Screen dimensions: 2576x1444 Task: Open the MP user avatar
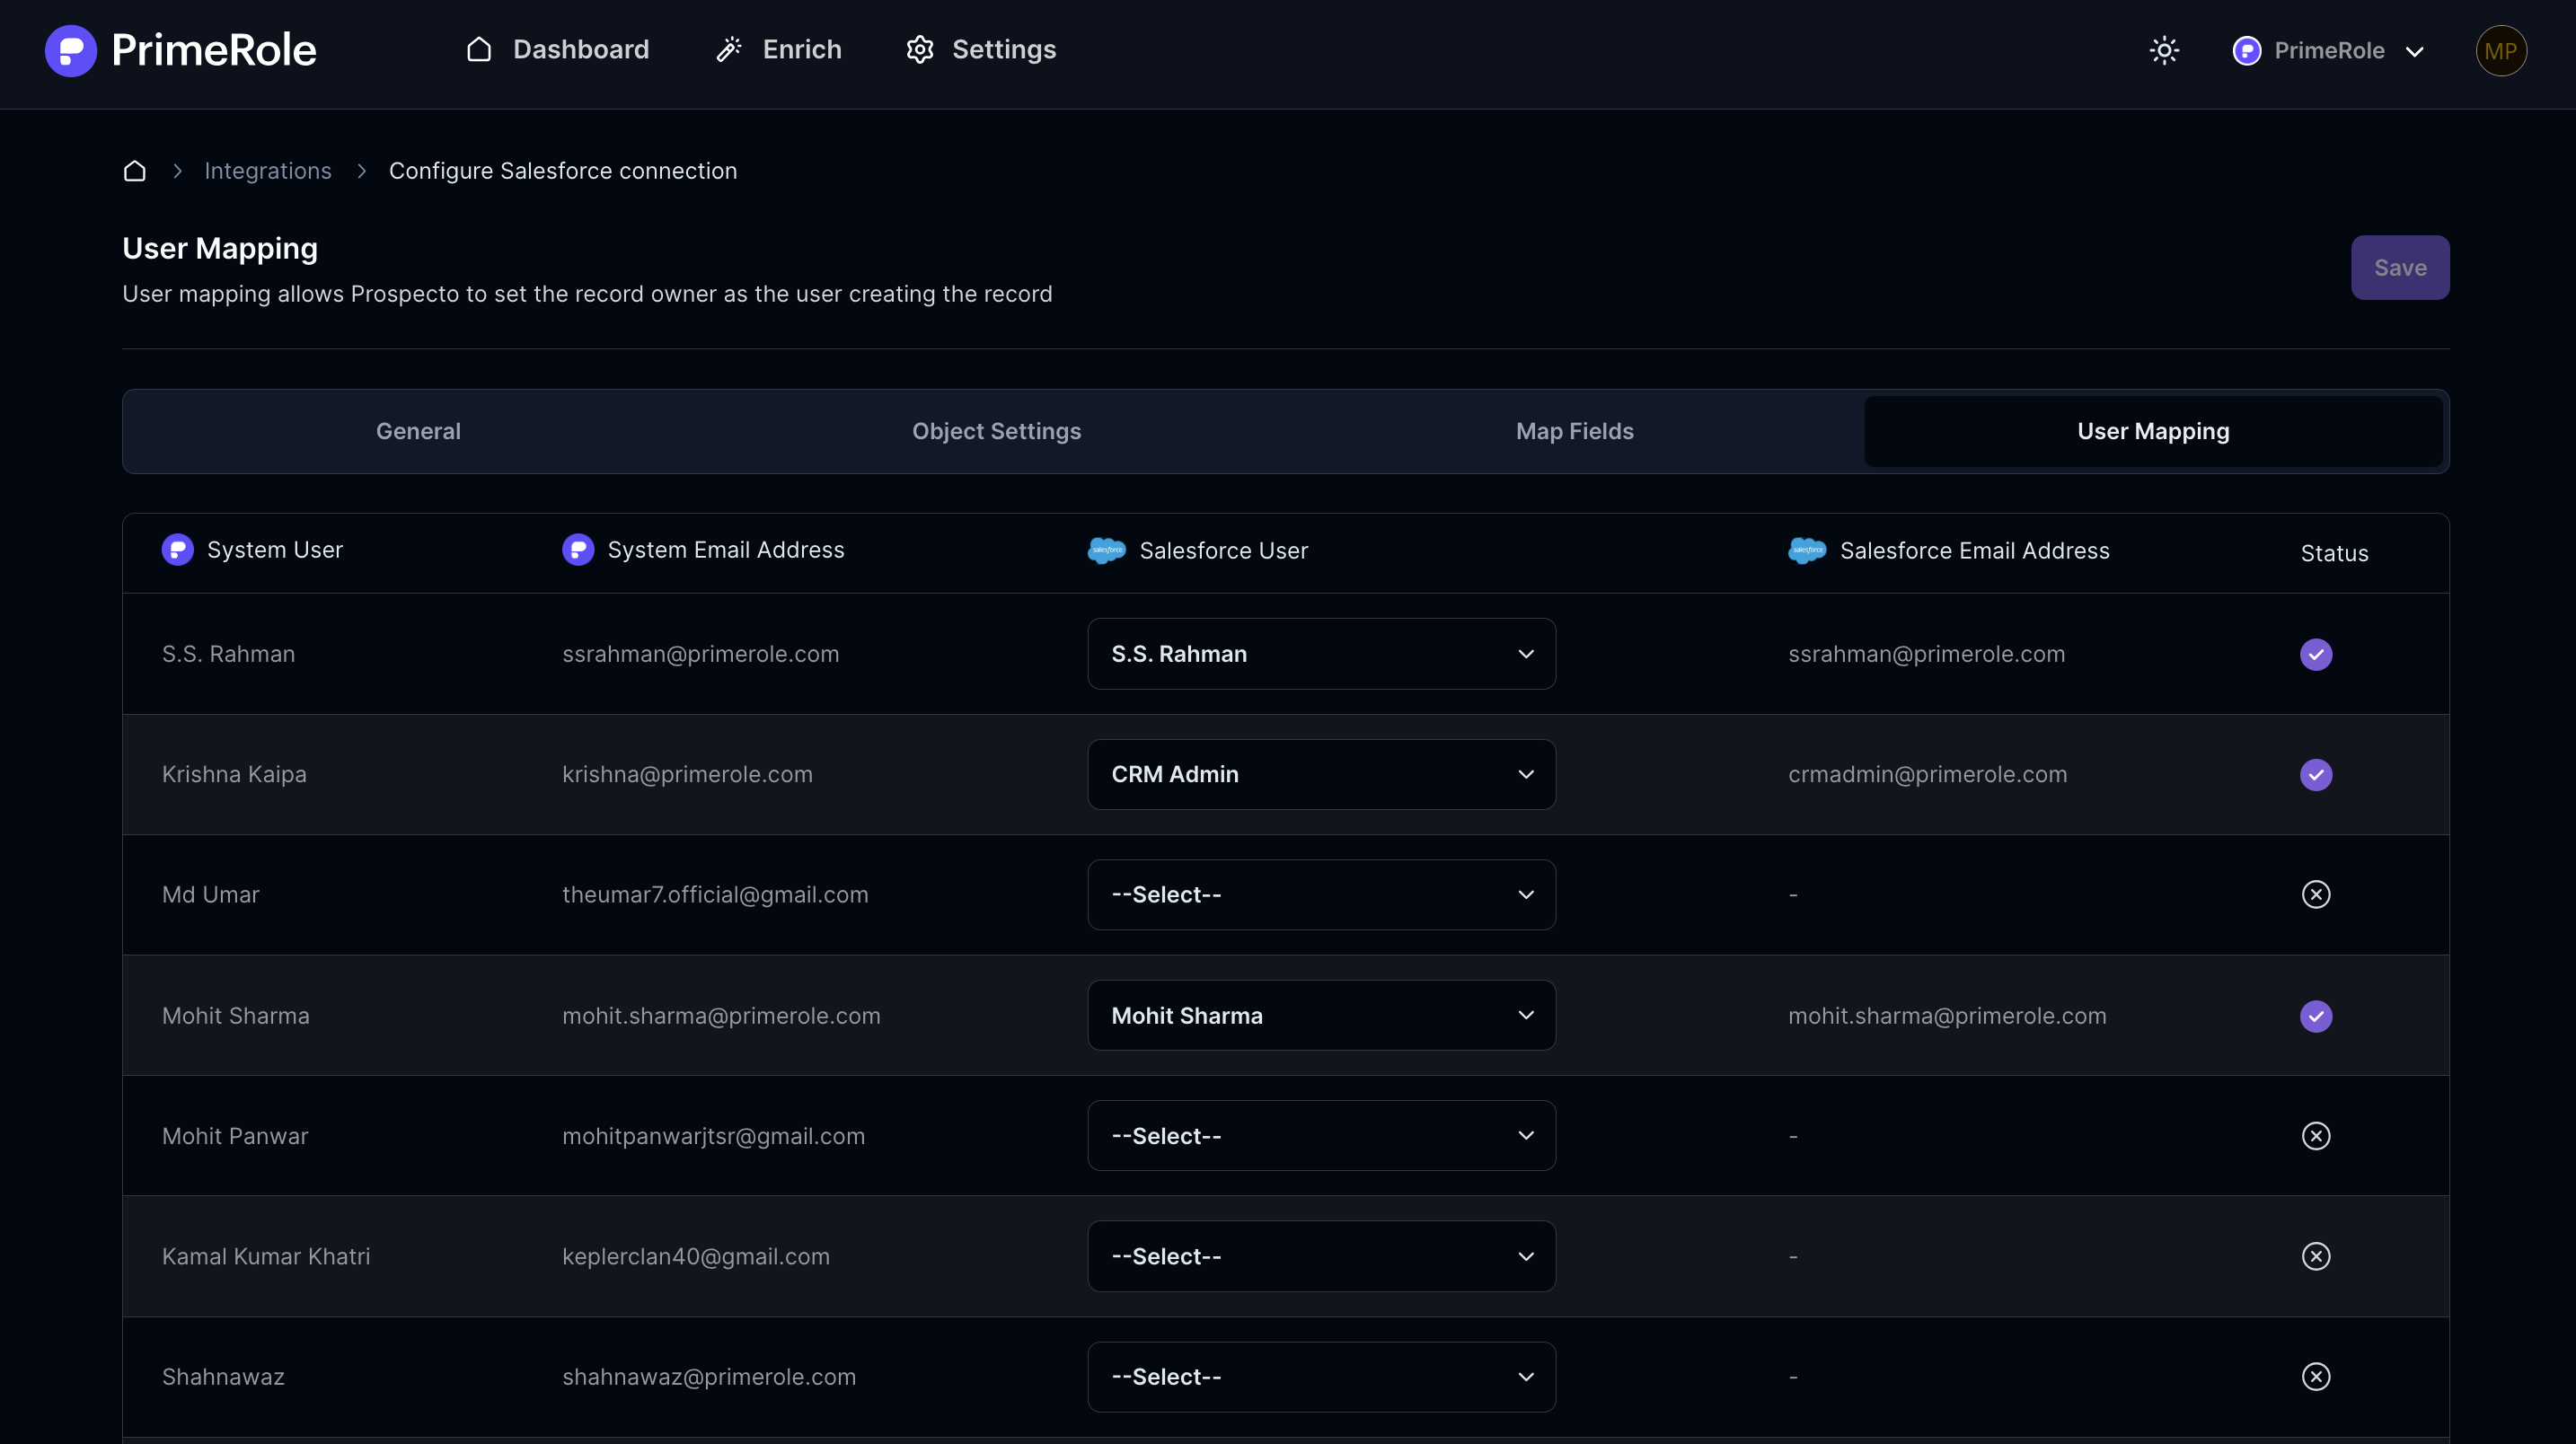[x=2501, y=51]
